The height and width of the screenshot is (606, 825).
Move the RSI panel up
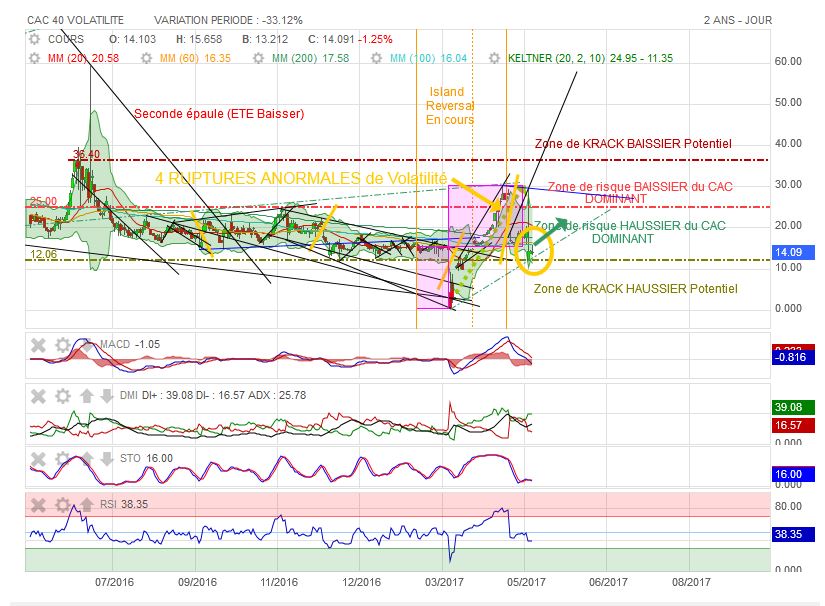86,505
